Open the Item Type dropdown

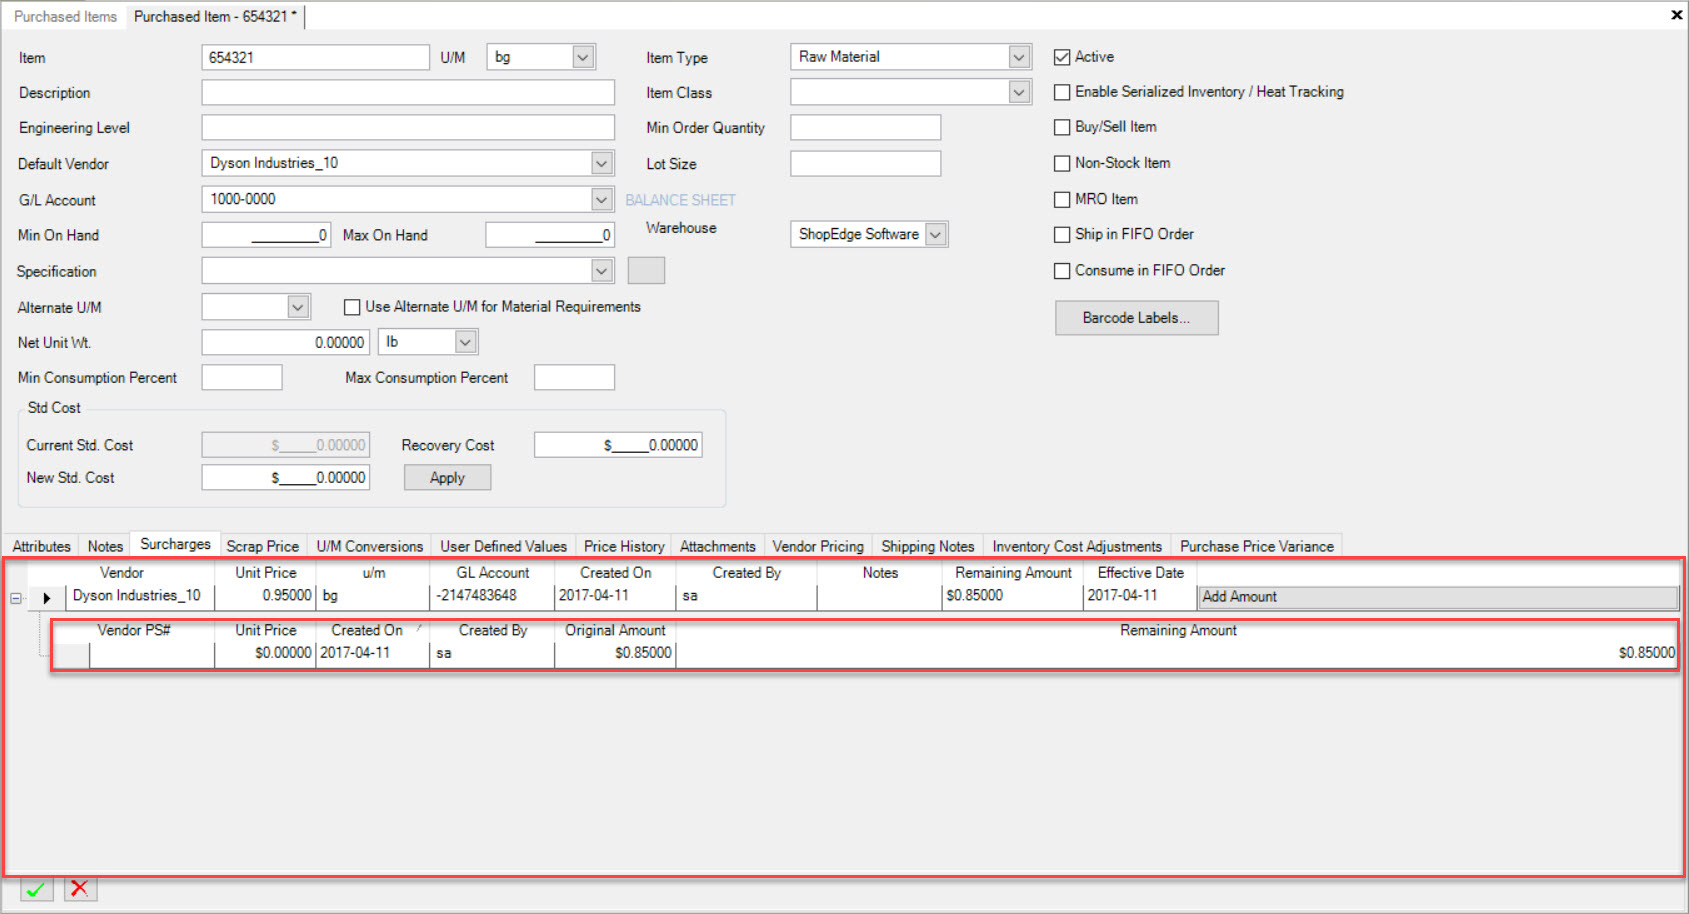(1019, 57)
